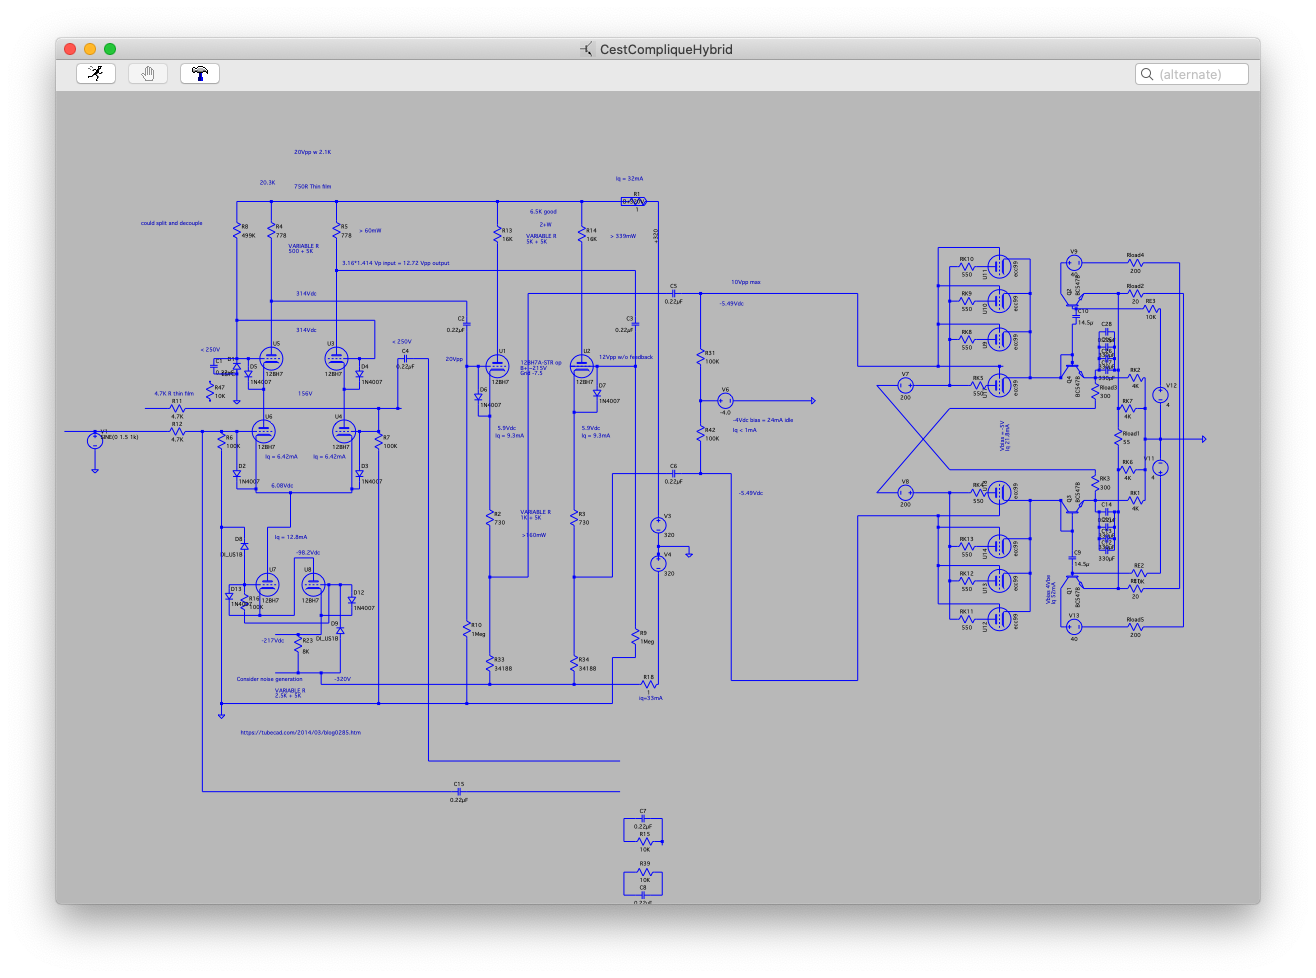
Task: Click the '12Vpp w/o feedback' comment
Action: (626, 357)
